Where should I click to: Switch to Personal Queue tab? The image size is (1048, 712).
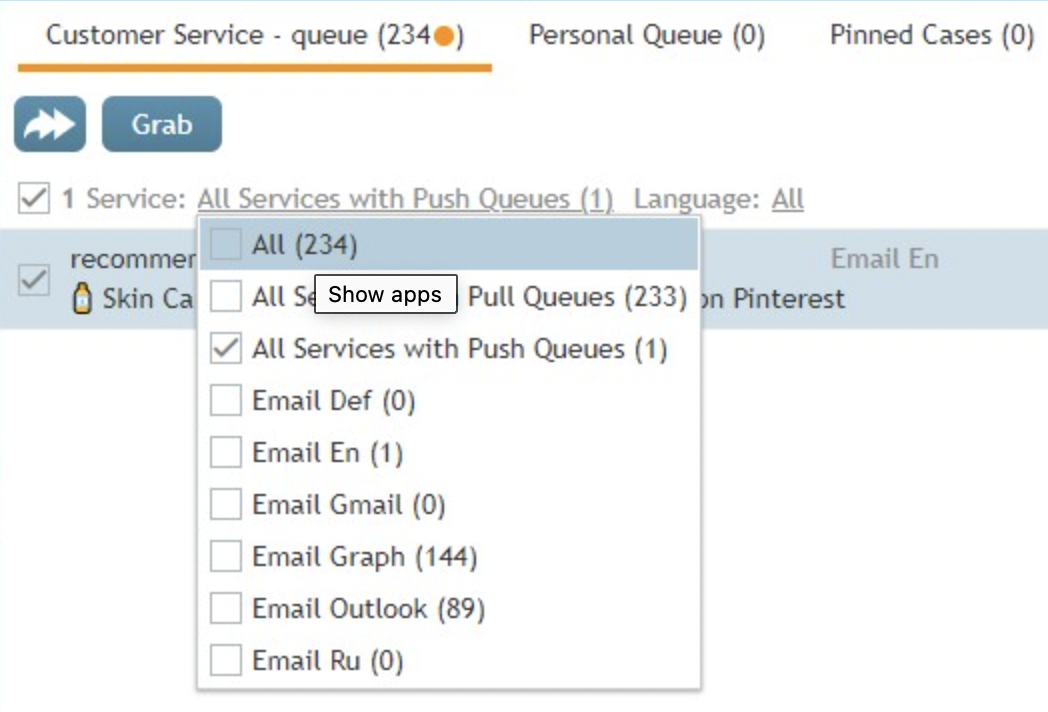[646, 36]
